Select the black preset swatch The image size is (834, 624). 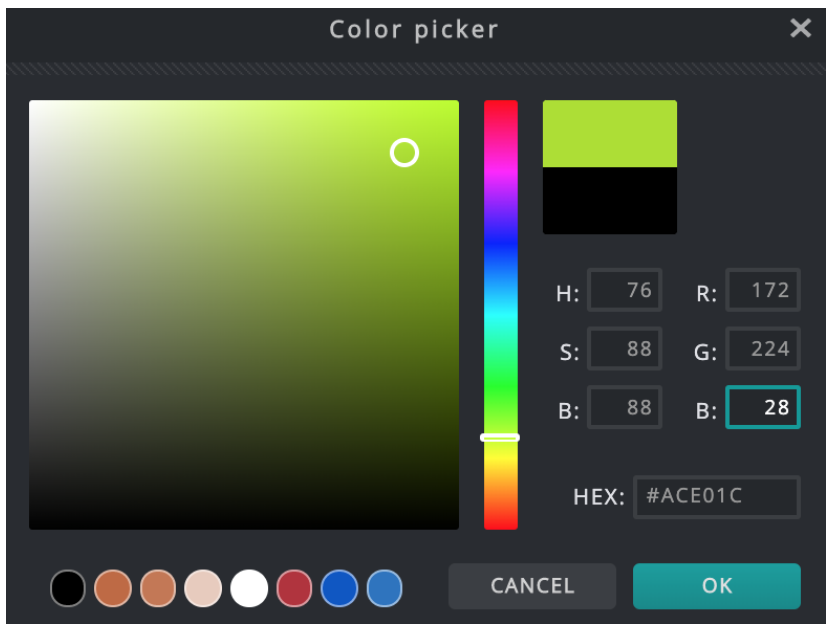click(68, 588)
